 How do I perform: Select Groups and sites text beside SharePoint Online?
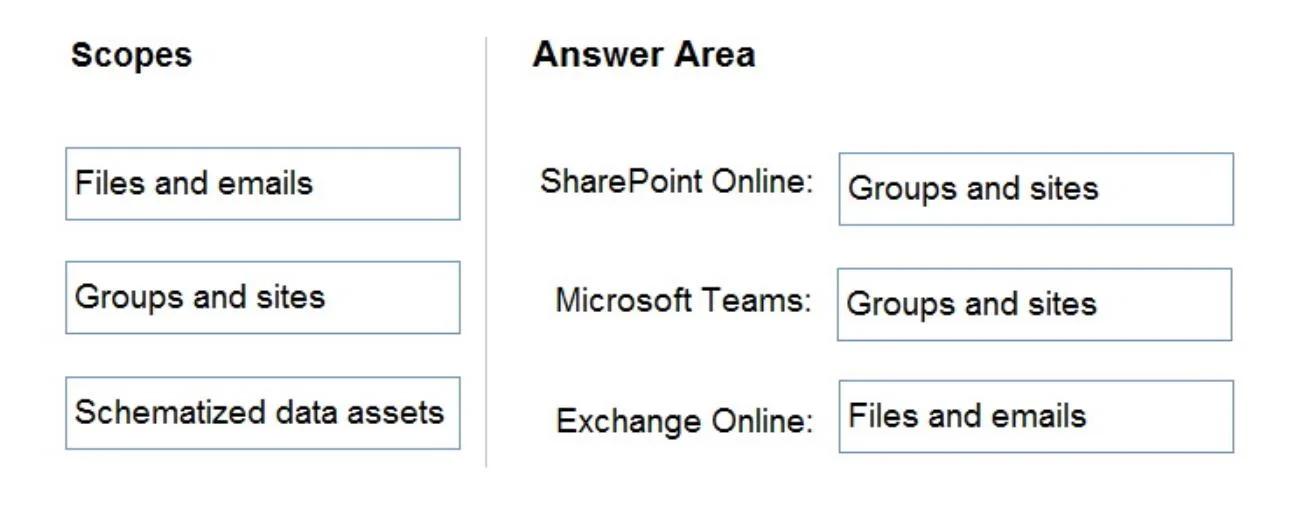tap(973, 189)
